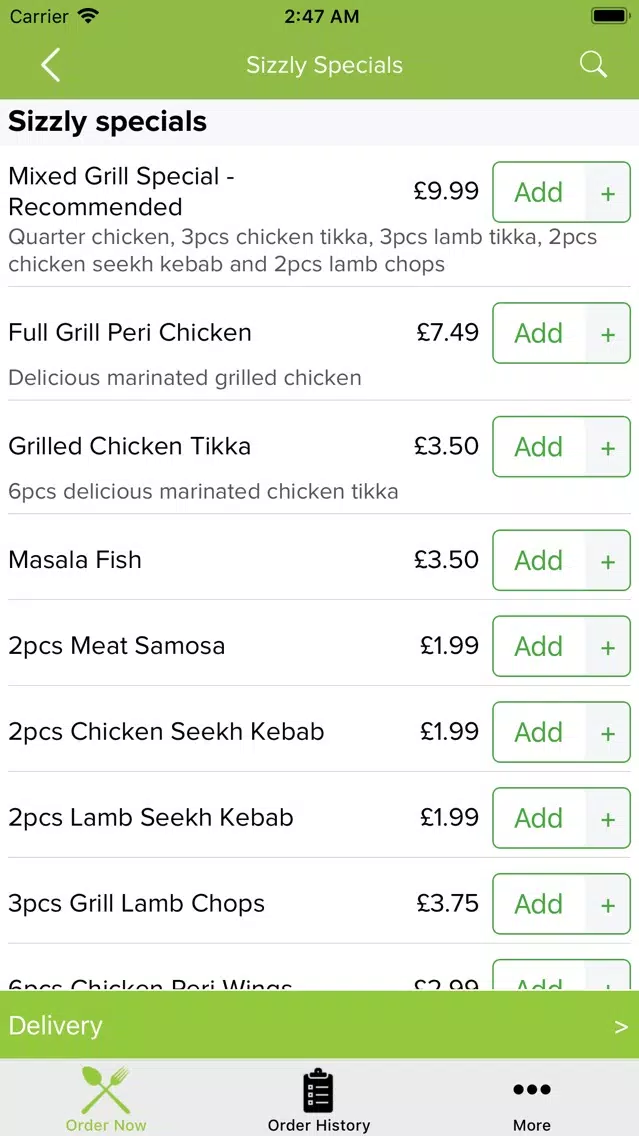Image resolution: width=639 pixels, height=1136 pixels.
Task: Tap the Sizzly Specials header title
Action: pyautogui.click(x=324, y=65)
